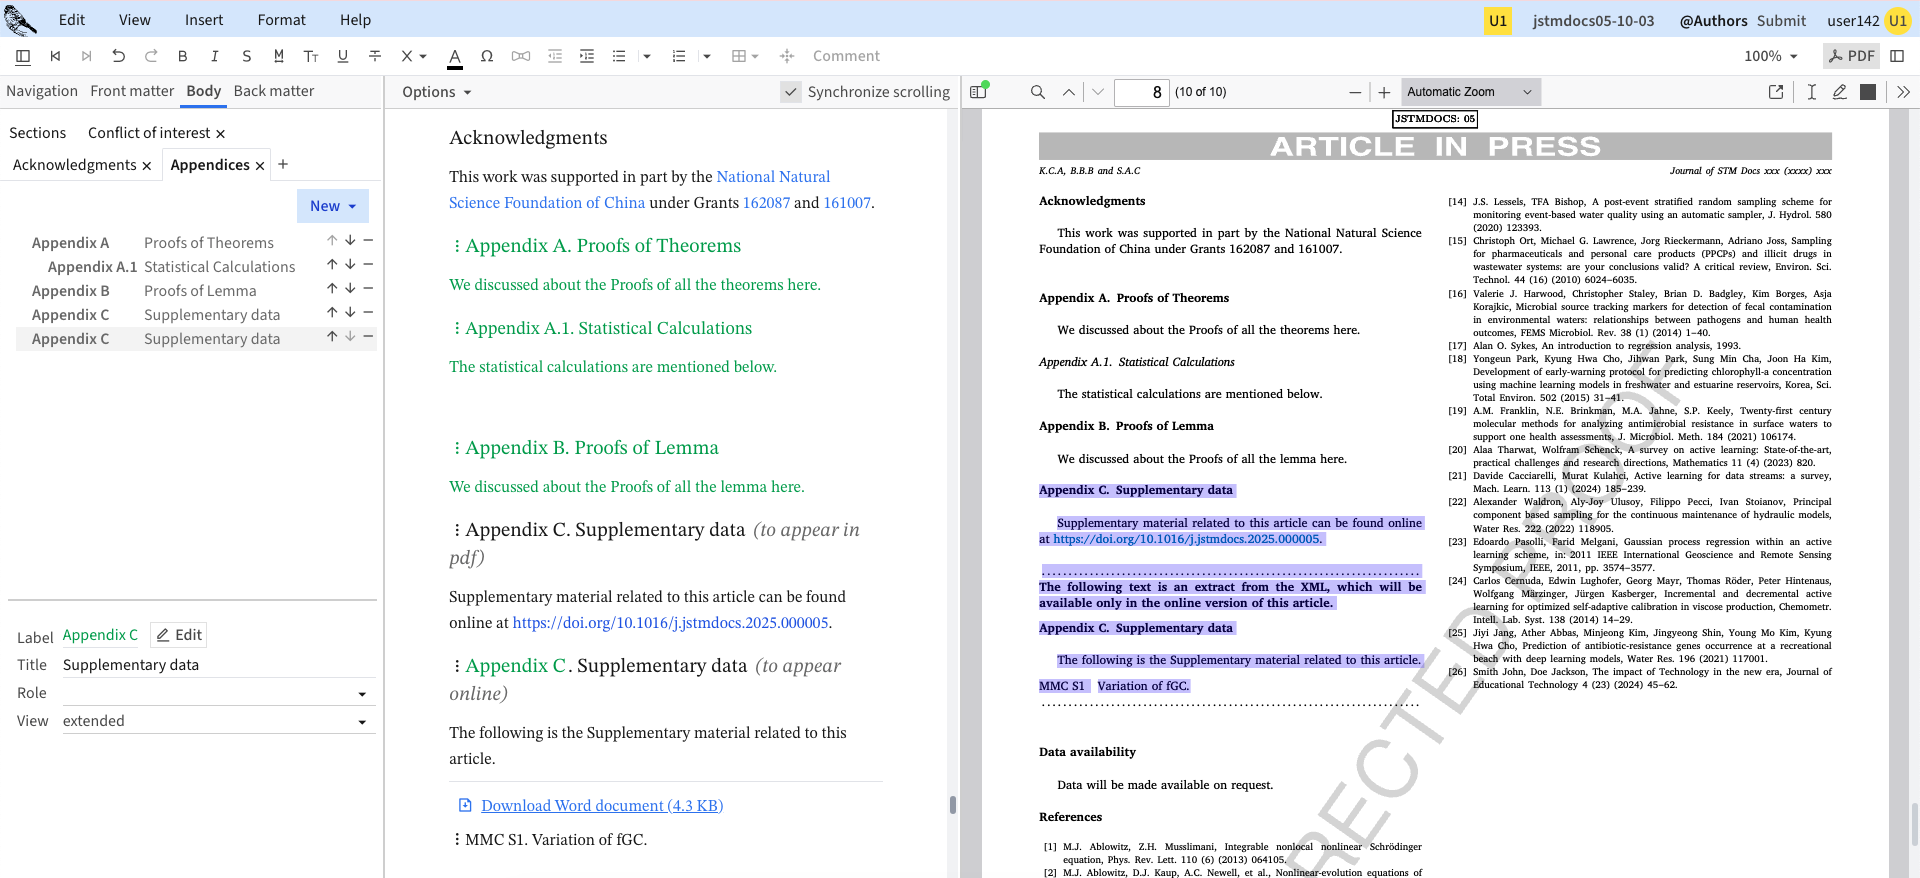Viewport: 1920px width, 878px height.
Task: Click the Undo icon in toolbar
Action: coord(119,56)
